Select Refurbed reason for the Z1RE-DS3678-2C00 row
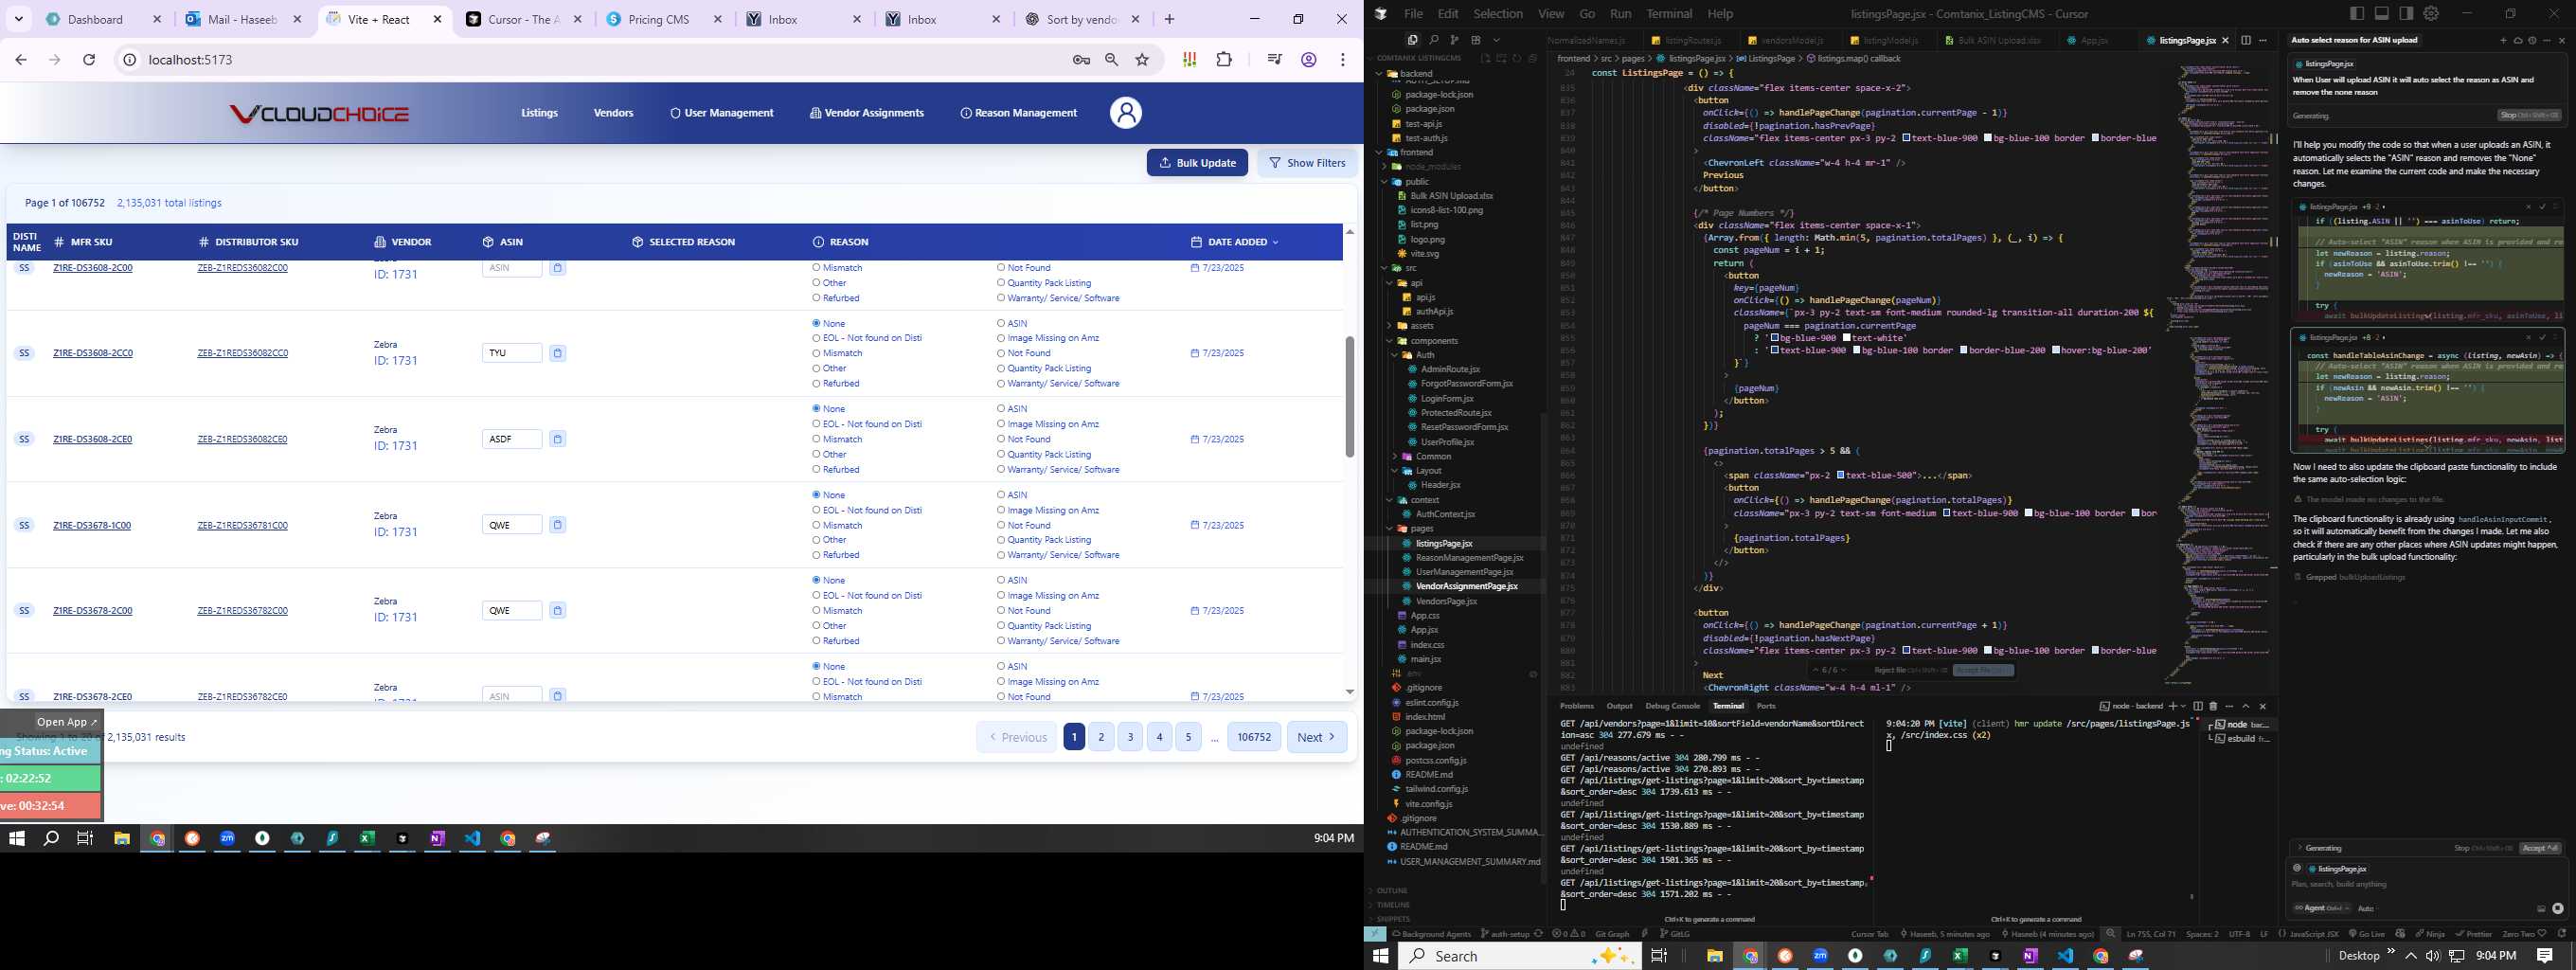This screenshot has height=970, width=2576. pos(816,641)
